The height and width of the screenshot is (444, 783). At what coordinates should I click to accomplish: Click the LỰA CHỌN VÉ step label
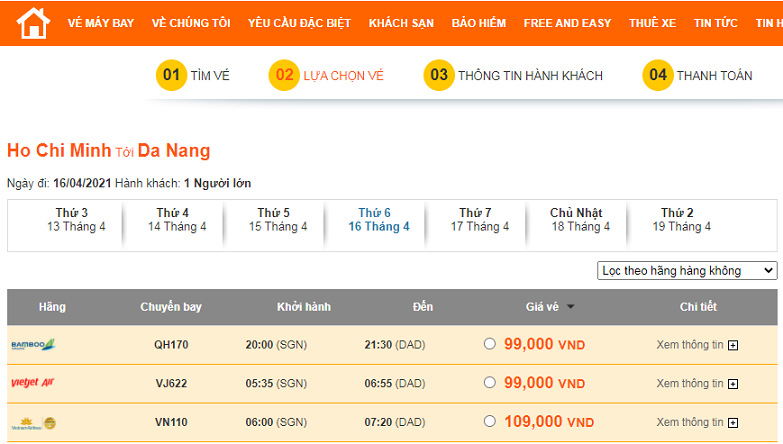click(x=344, y=75)
